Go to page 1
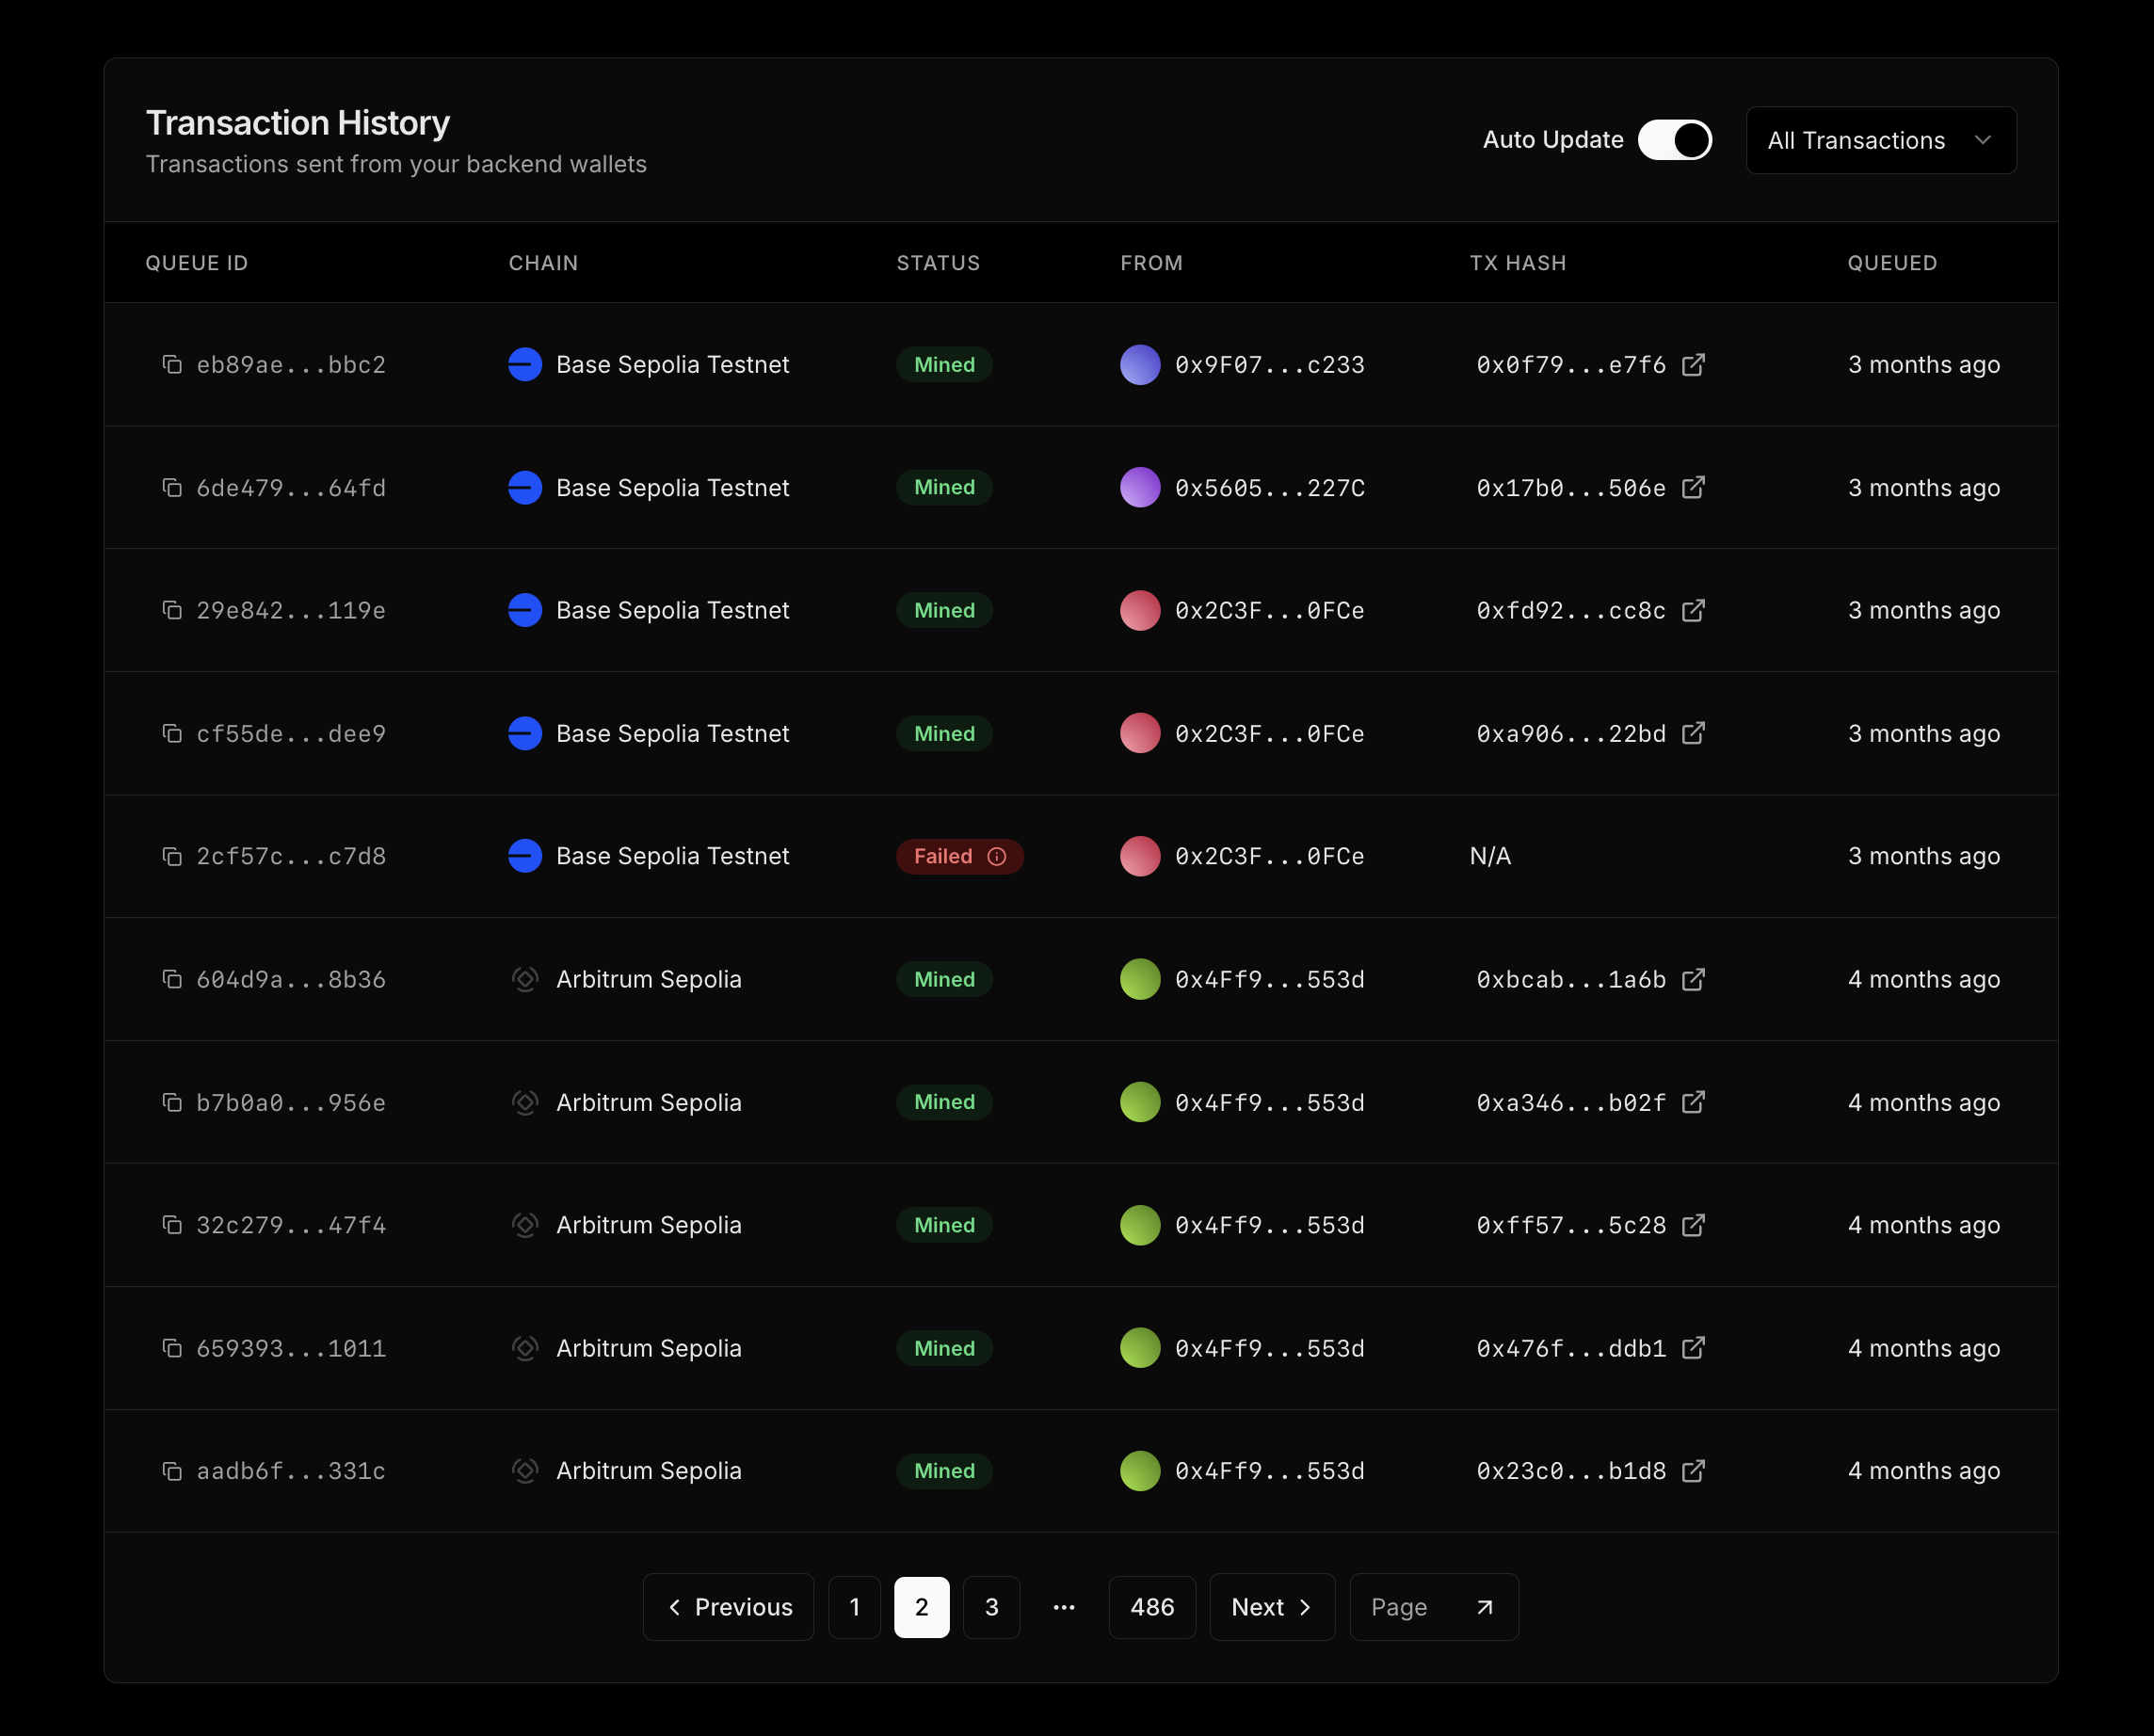This screenshot has height=1736, width=2154. pos(854,1607)
